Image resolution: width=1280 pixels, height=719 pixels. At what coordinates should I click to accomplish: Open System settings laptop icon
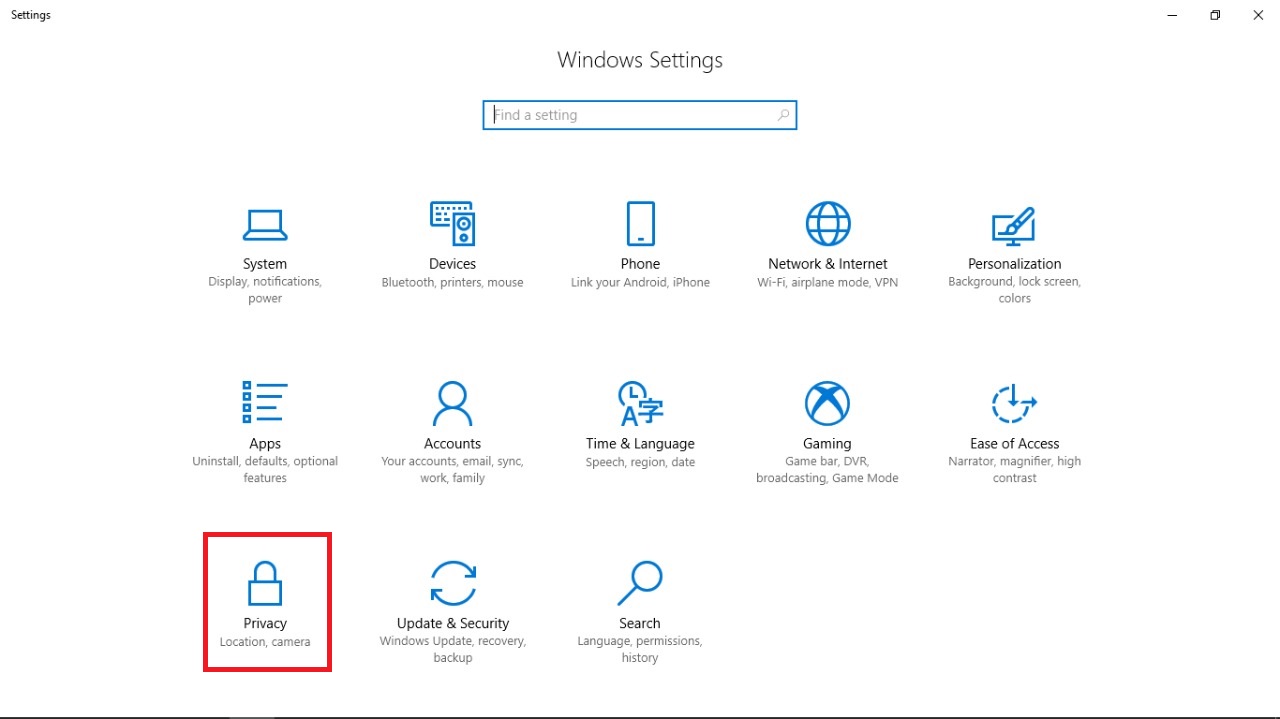pos(265,225)
